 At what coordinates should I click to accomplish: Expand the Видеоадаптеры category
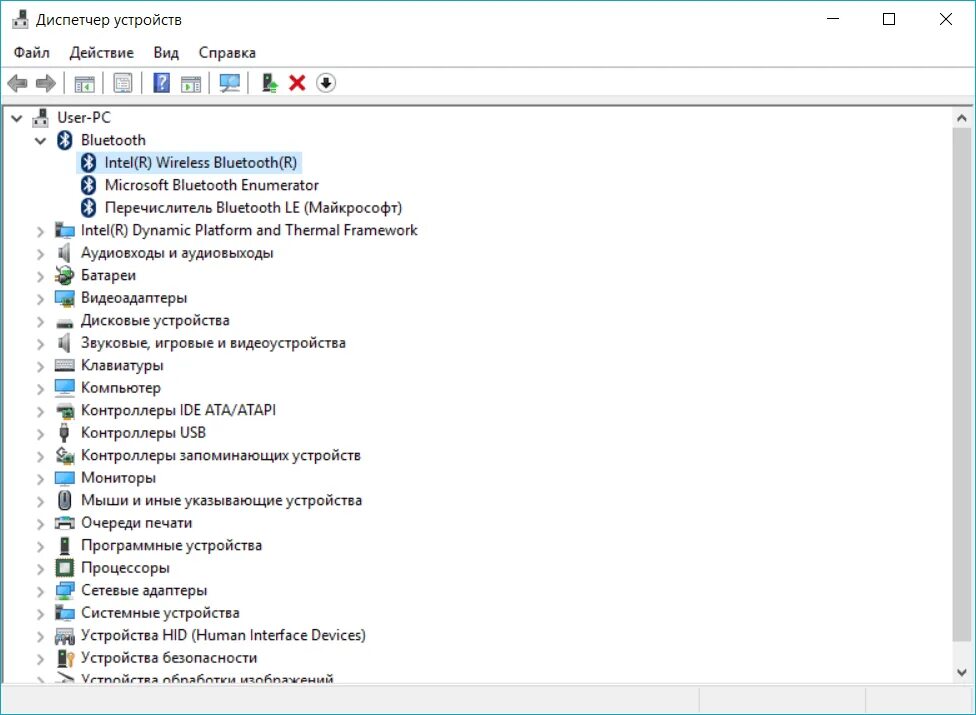click(40, 299)
